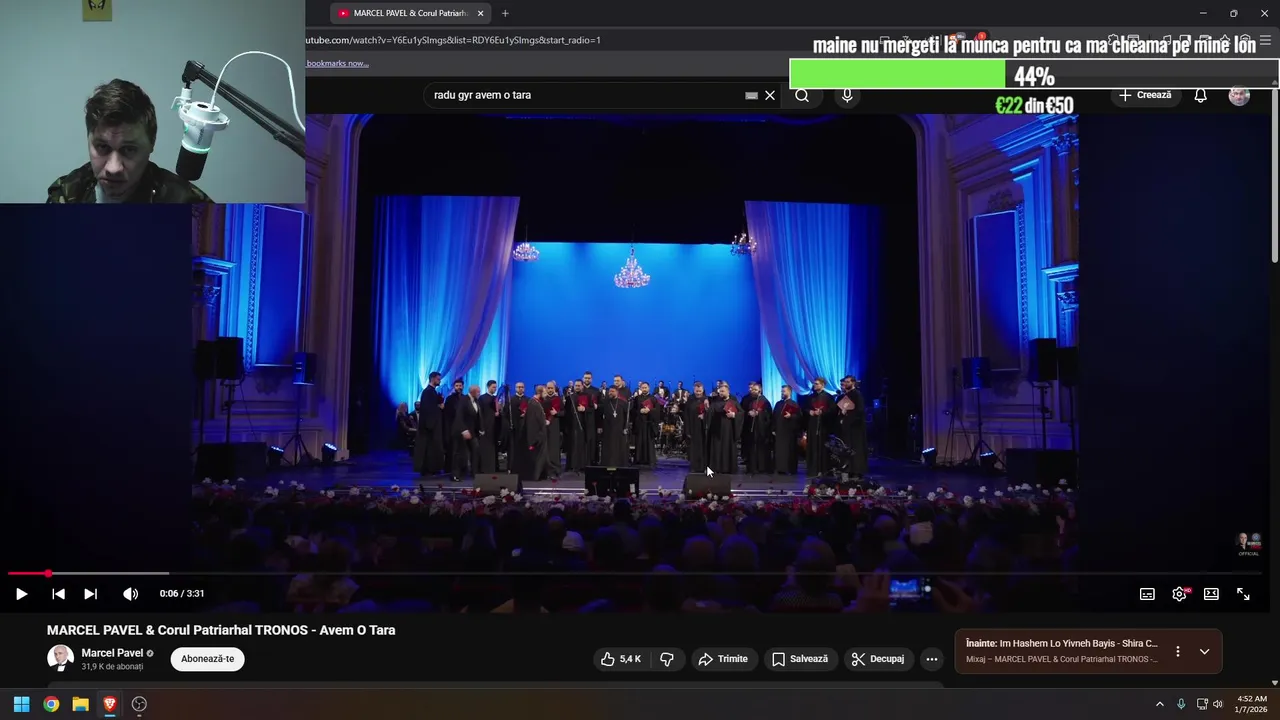Share video via Trimite button
The image size is (1280, 720).
tap(723, 659)
